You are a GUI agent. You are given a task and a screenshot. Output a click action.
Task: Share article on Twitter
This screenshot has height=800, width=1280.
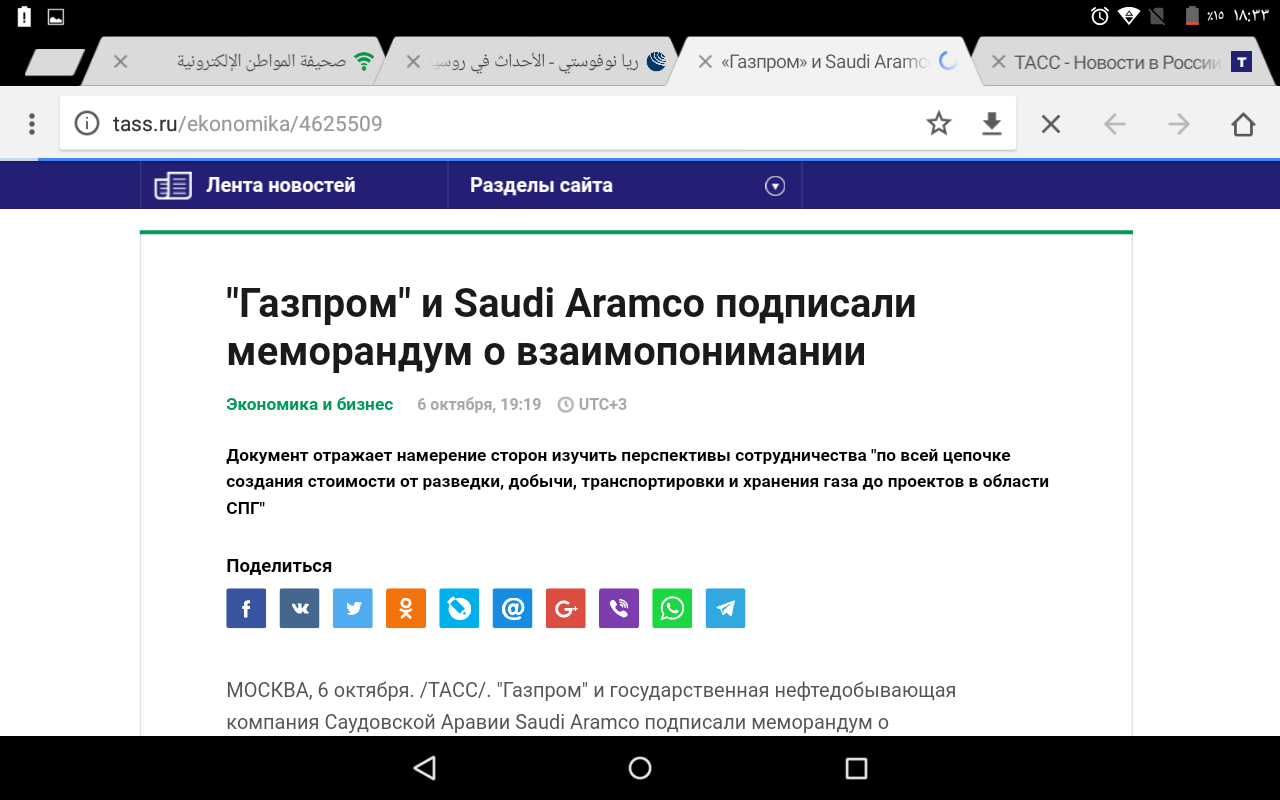tap(352, 608)
